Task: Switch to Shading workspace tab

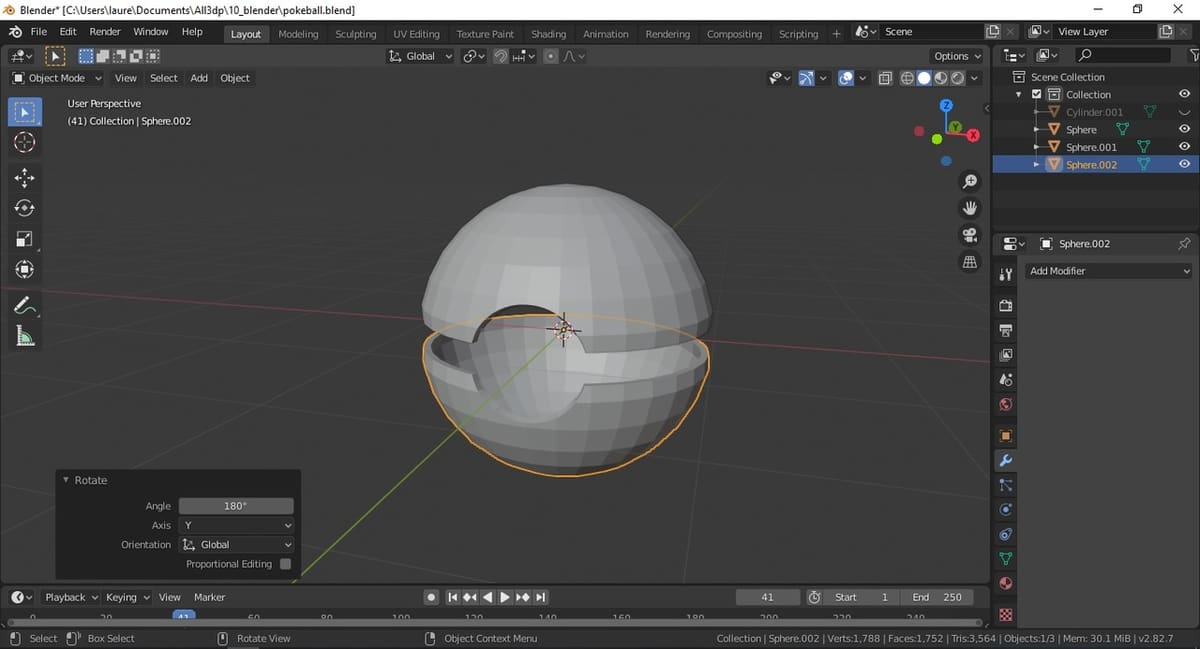Action: (x=548, y=34)
